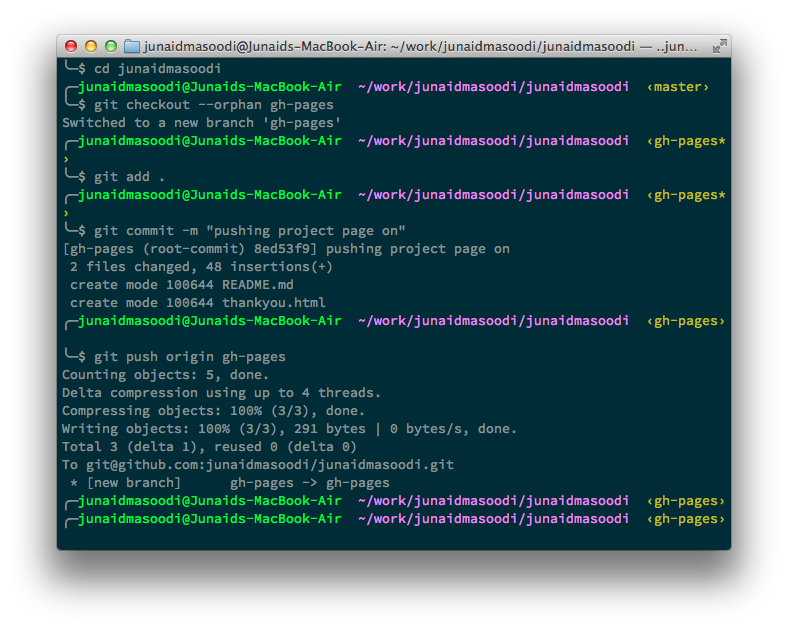Click the commit hash 8ed53f9

285,249
